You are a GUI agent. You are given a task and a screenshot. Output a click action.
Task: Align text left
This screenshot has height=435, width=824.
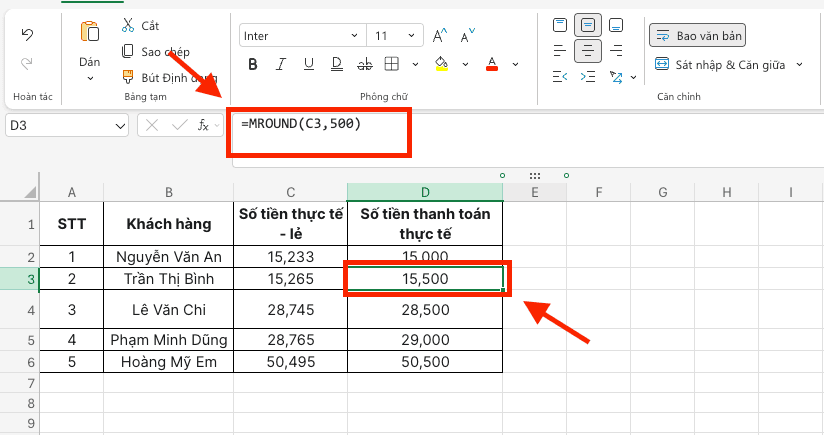(560, 50)
